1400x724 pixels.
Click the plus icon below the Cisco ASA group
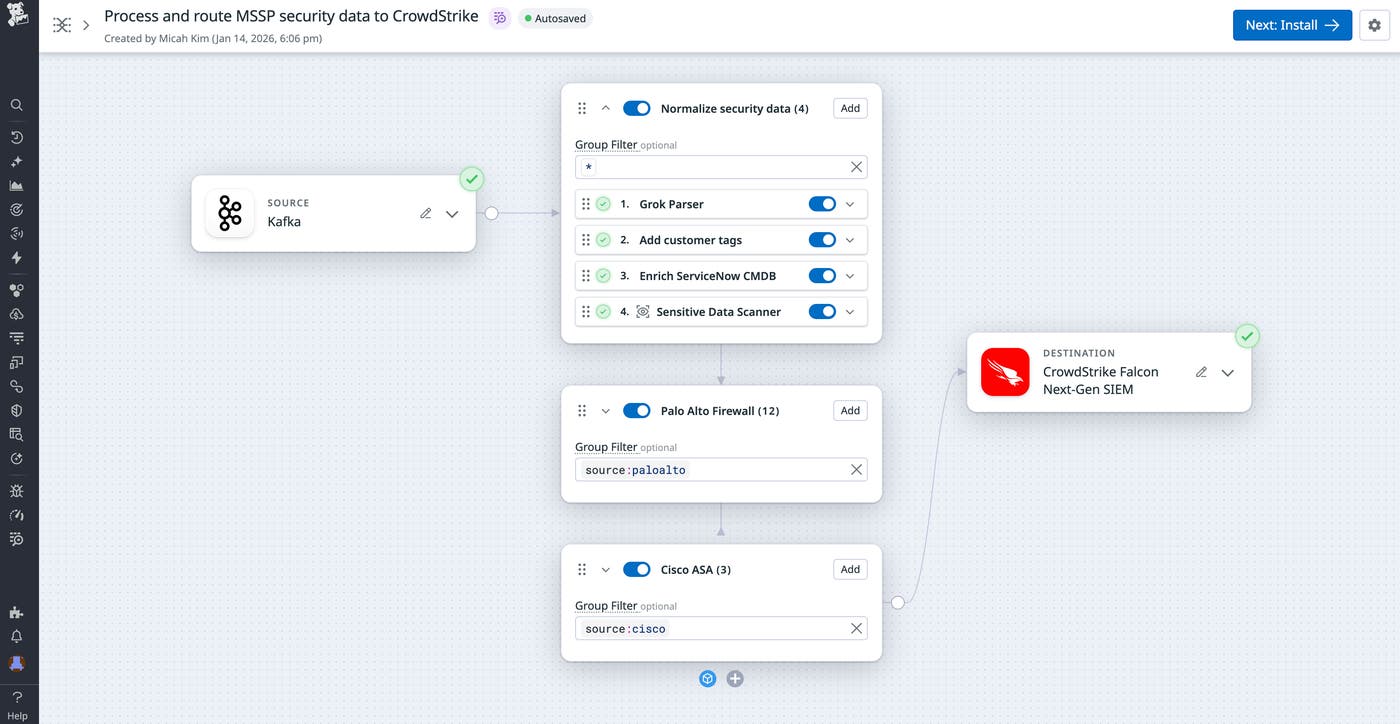click(x=735, y=678)
